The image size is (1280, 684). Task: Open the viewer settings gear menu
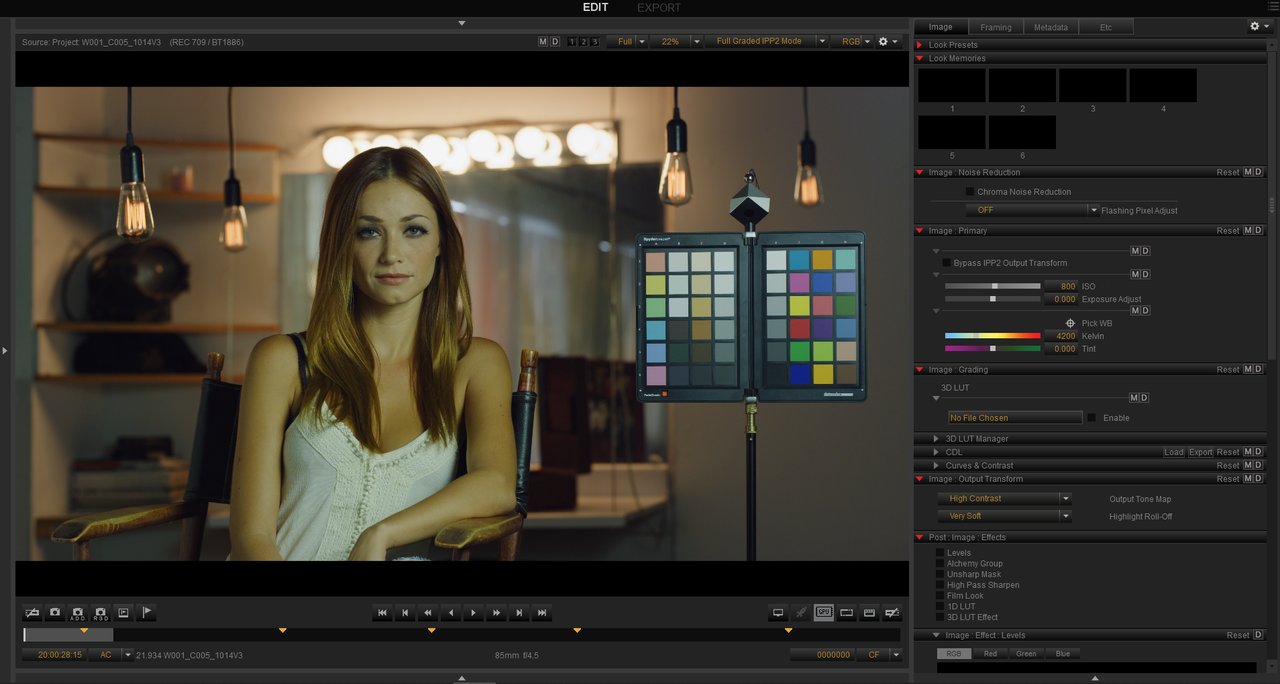click(887, 42)
